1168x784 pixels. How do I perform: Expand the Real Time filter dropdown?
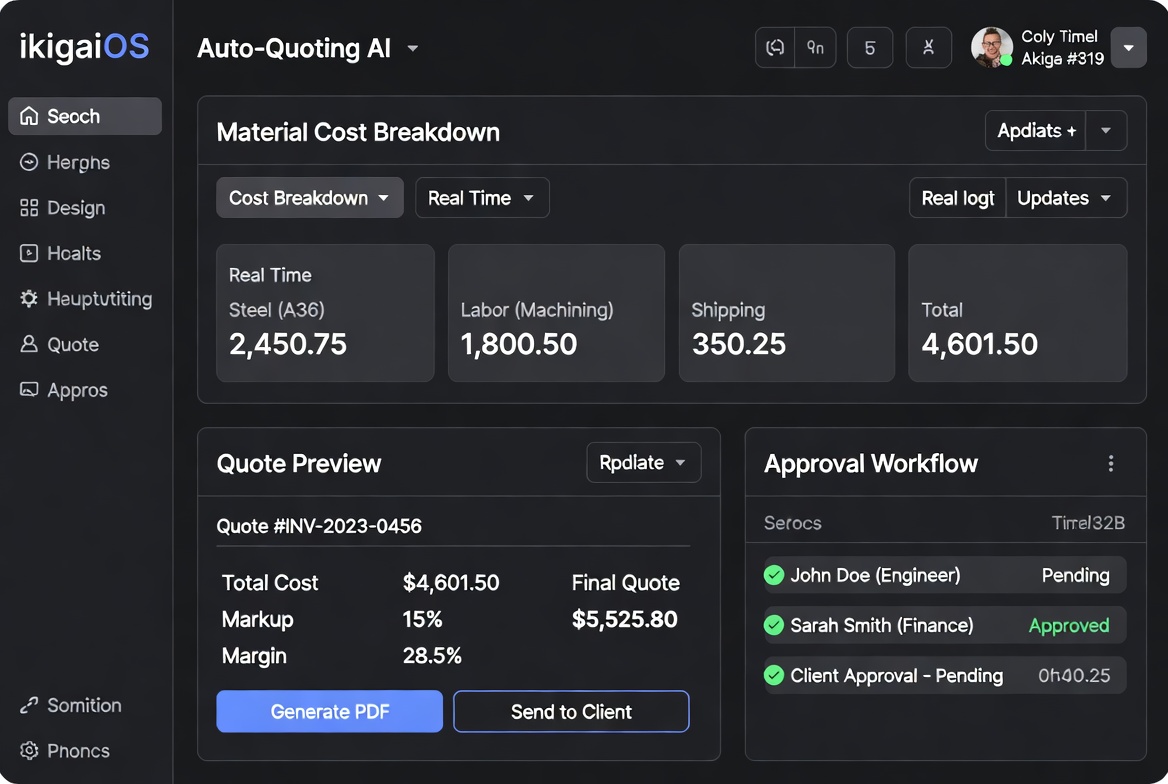(x=482, y=197)
